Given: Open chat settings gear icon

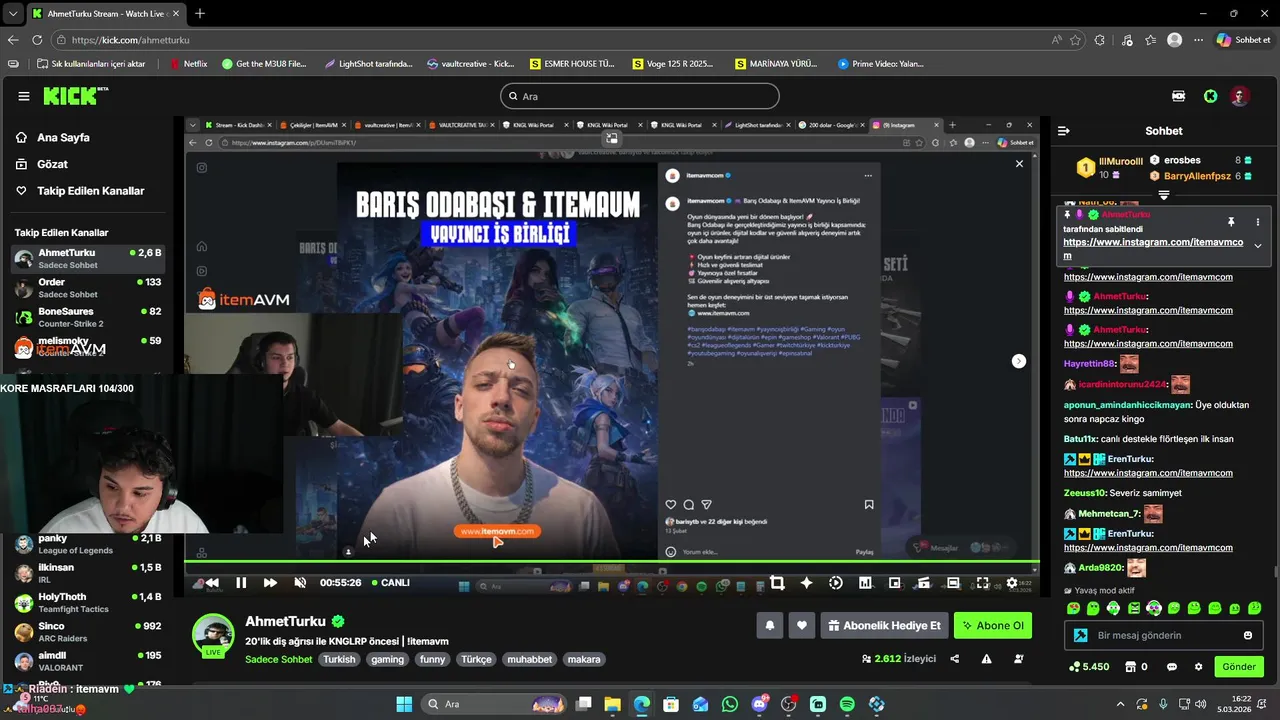Looking at the screenshot, I should tap(1199, 667).
